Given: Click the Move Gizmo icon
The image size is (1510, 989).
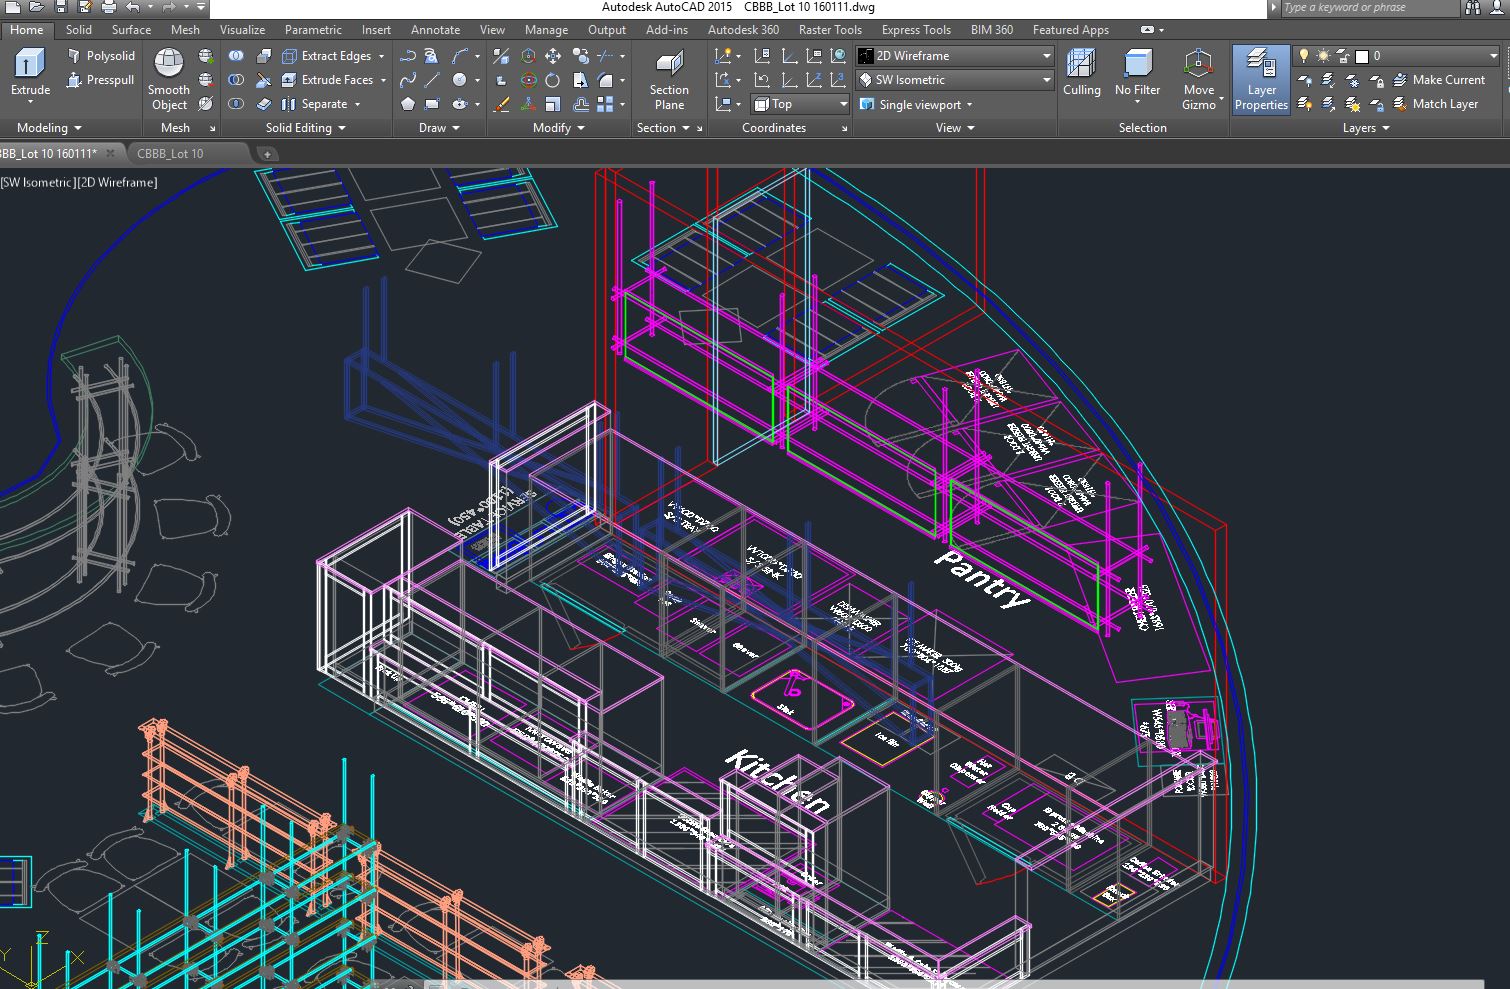Looking at the screenshot, I should pyautogui.click(x=1198, y=78).
